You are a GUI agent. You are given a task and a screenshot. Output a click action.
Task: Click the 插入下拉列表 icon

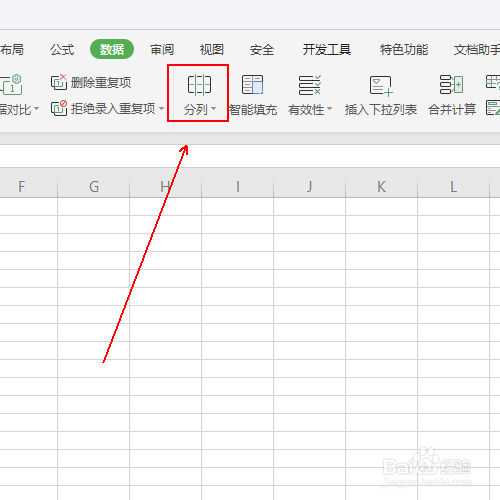381,86
